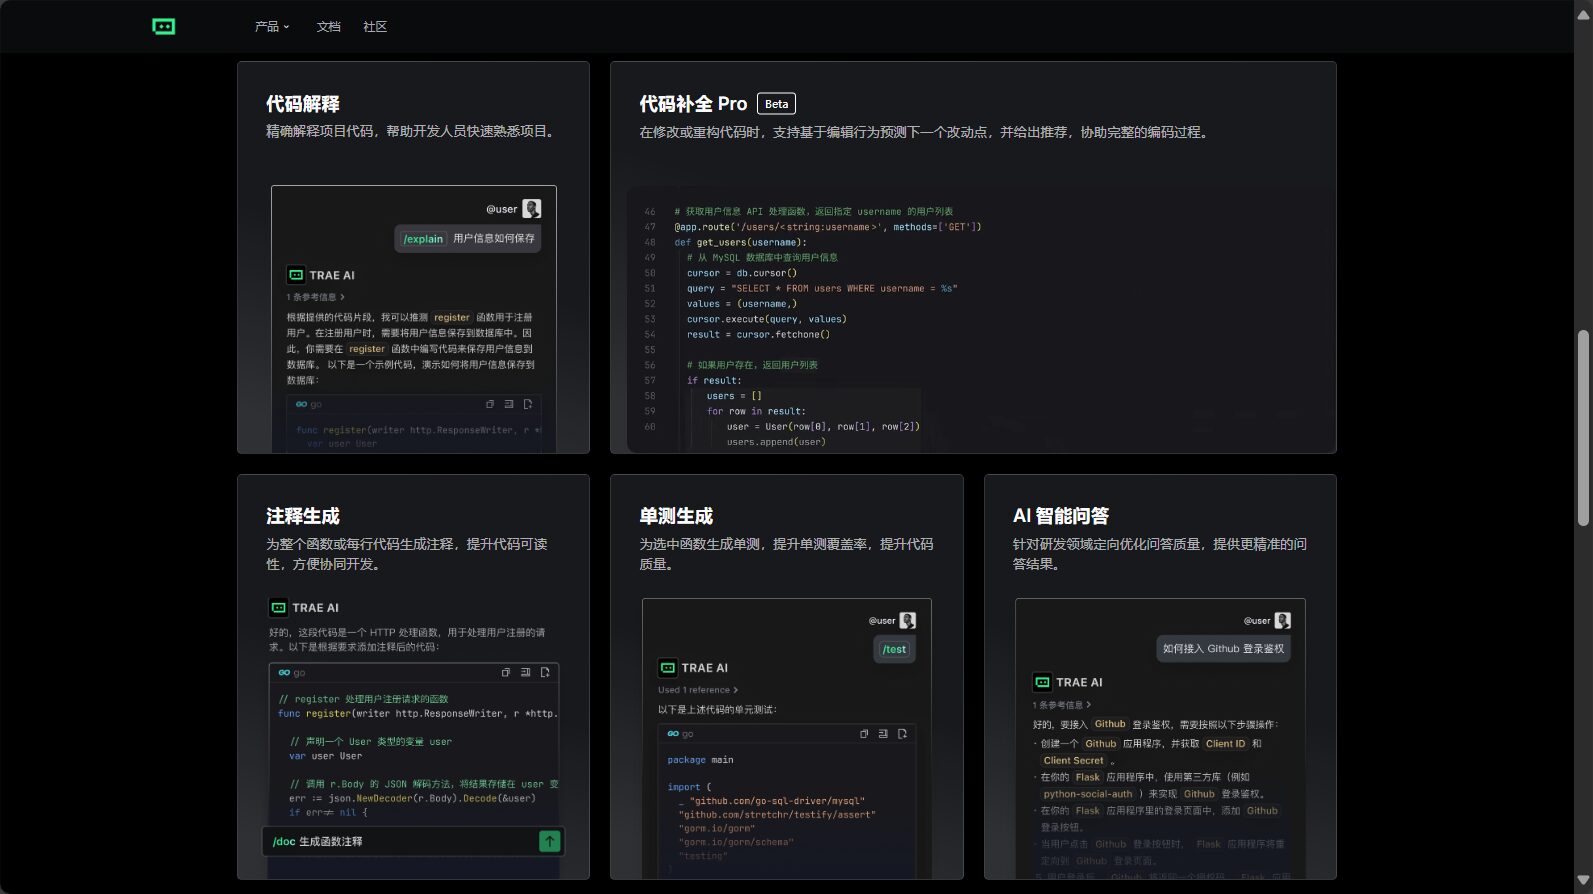
Task: Click the green send arrow button
Action: point(550,841)
